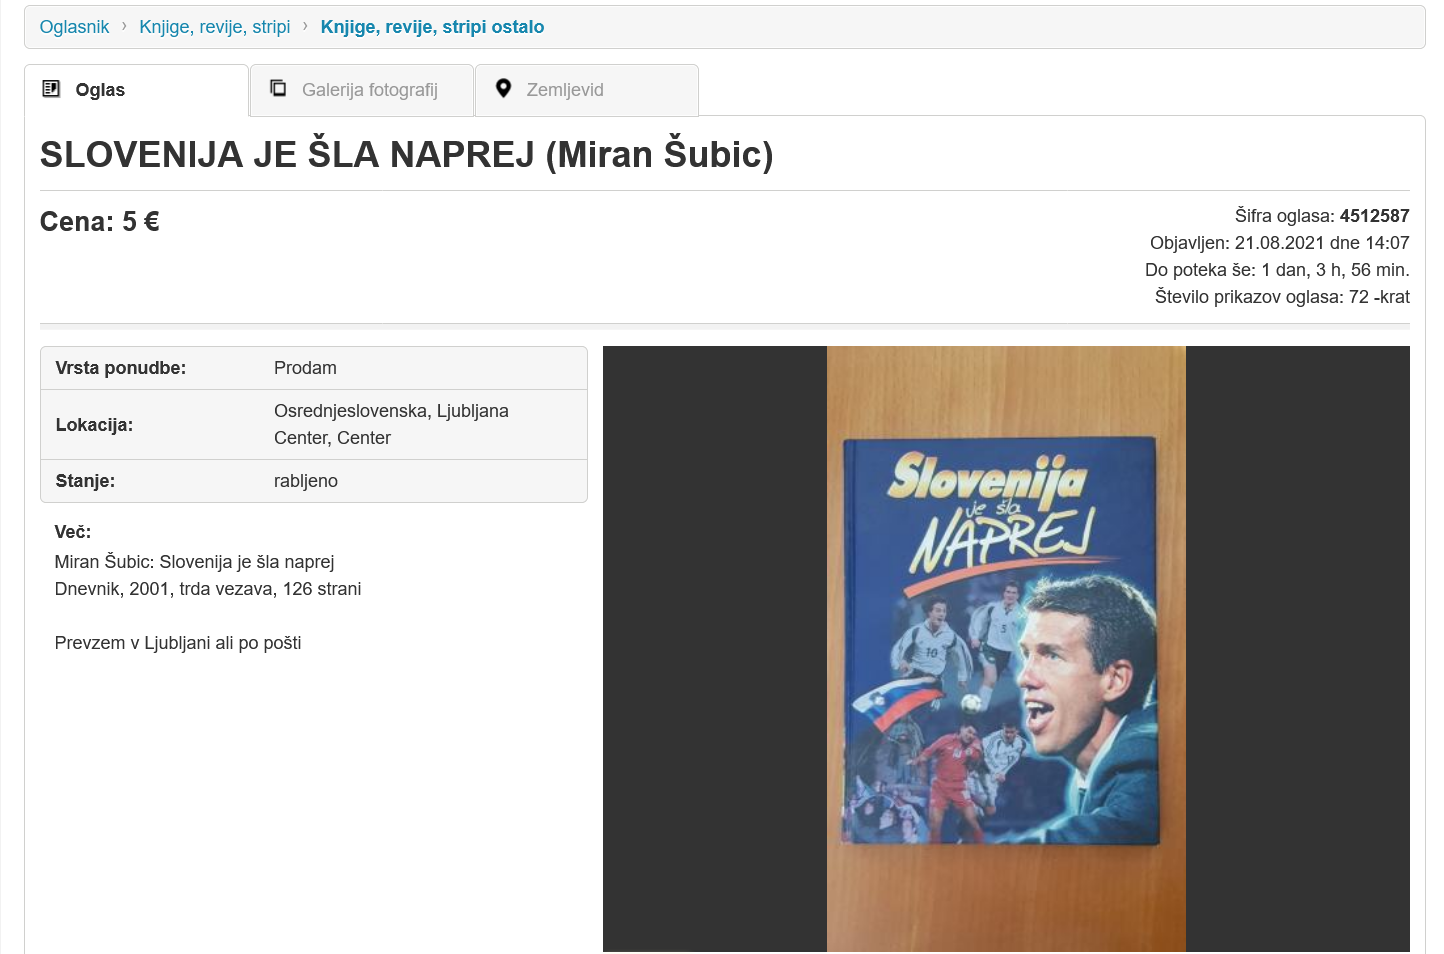Viewport: 1444px width, 954px height.
Task: Open Knjige, revije, stripi ostalo category
Action: pyautogui.click(x=432, y=27)
